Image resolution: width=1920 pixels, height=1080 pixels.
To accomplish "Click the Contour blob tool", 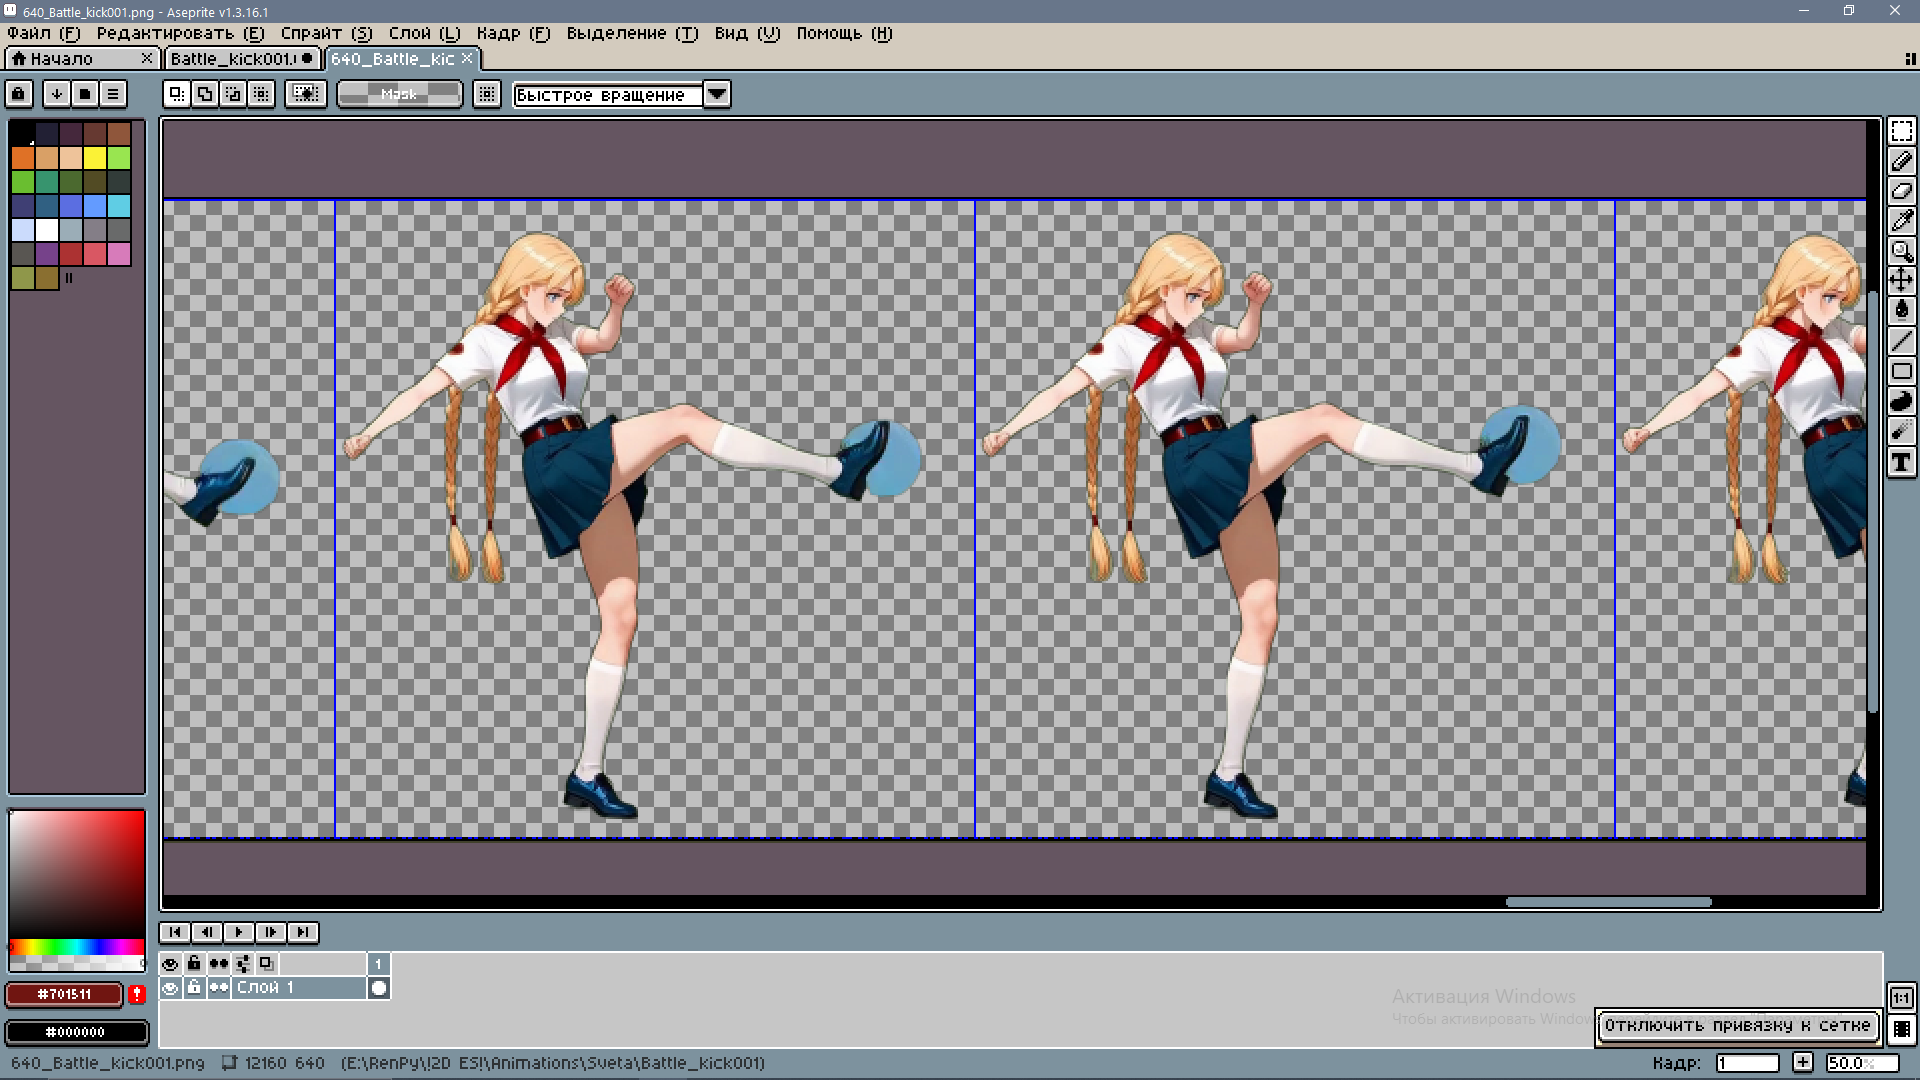I will [1901, 401].
